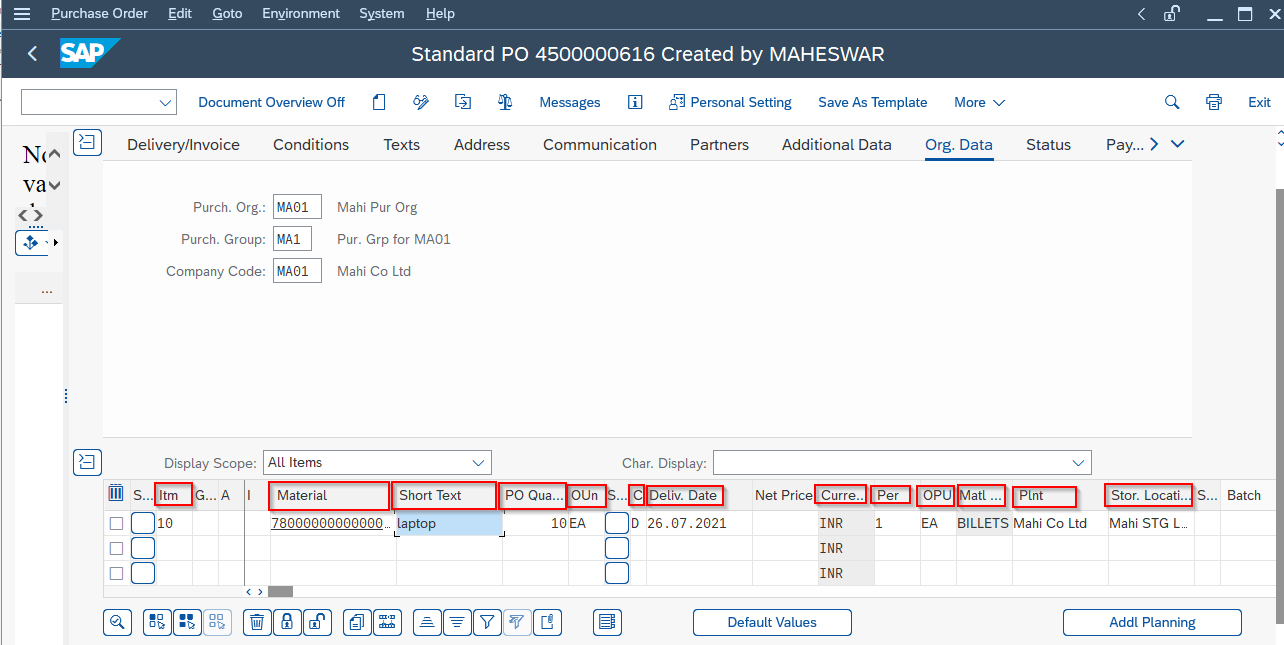The height and width of the screenshot is (645, 1284).
Task: Toggle the box before D in item 10 row
Action: 617,523
